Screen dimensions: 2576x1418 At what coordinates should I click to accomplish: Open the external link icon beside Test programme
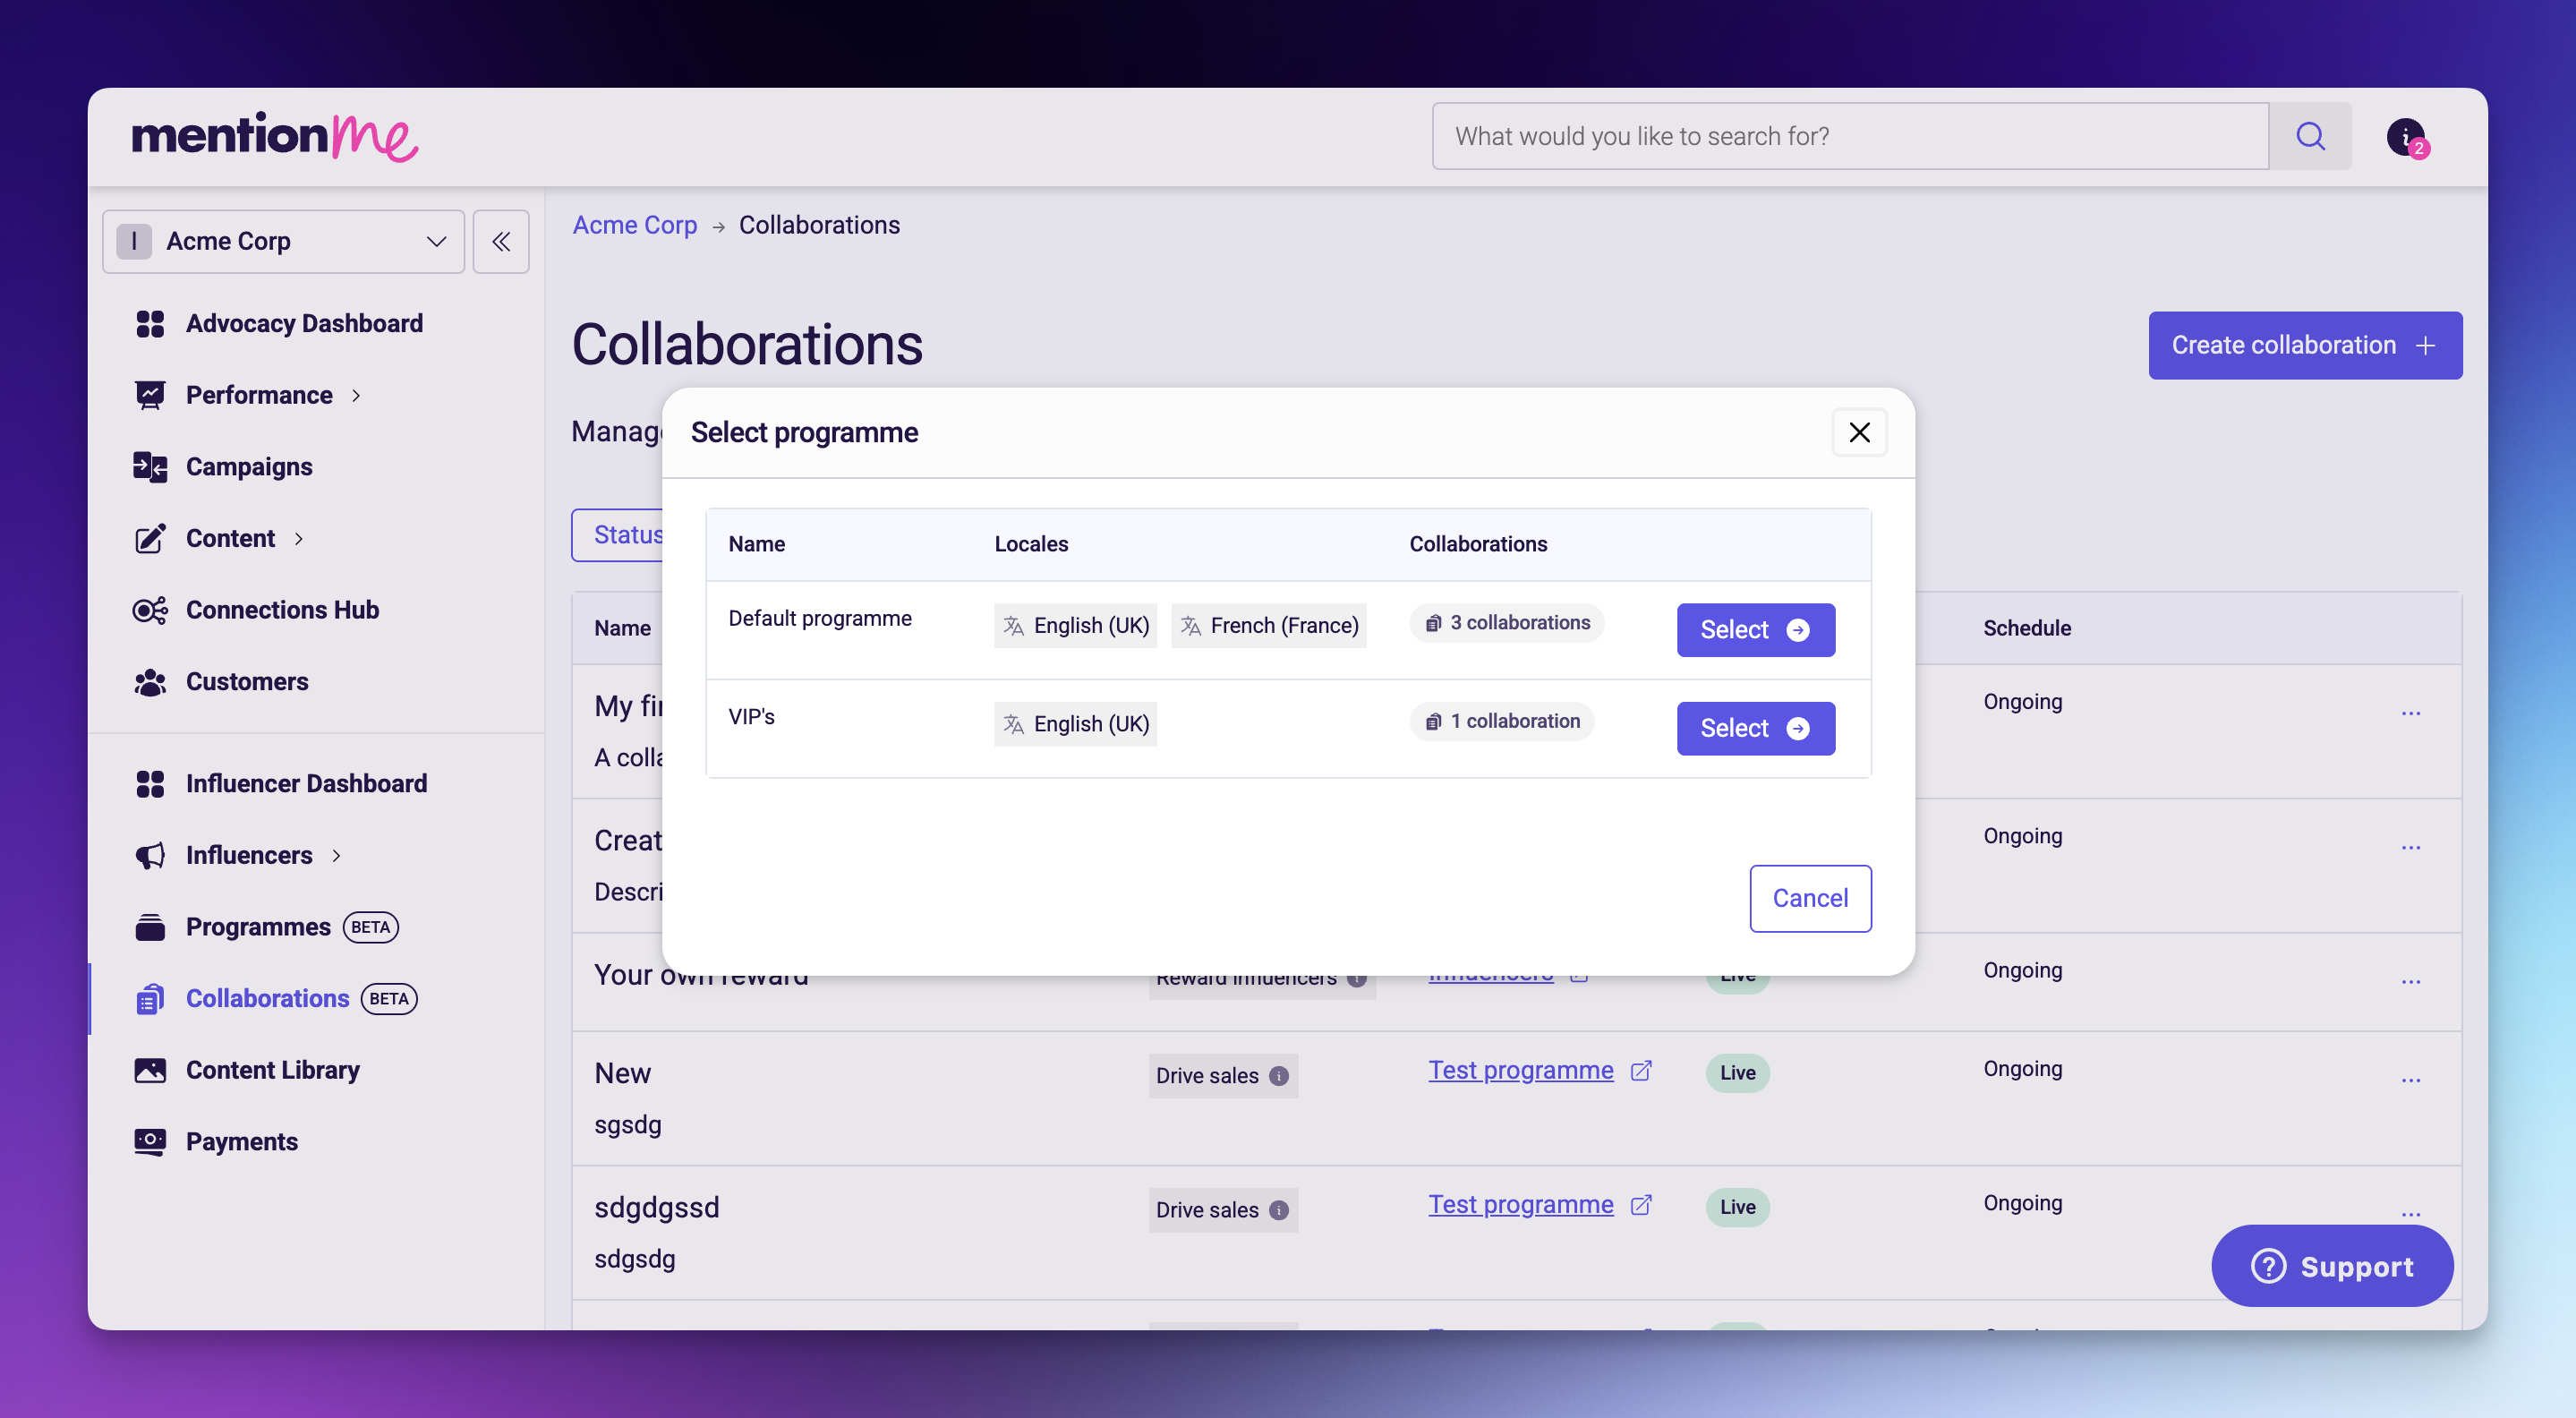point(1641,1070)
